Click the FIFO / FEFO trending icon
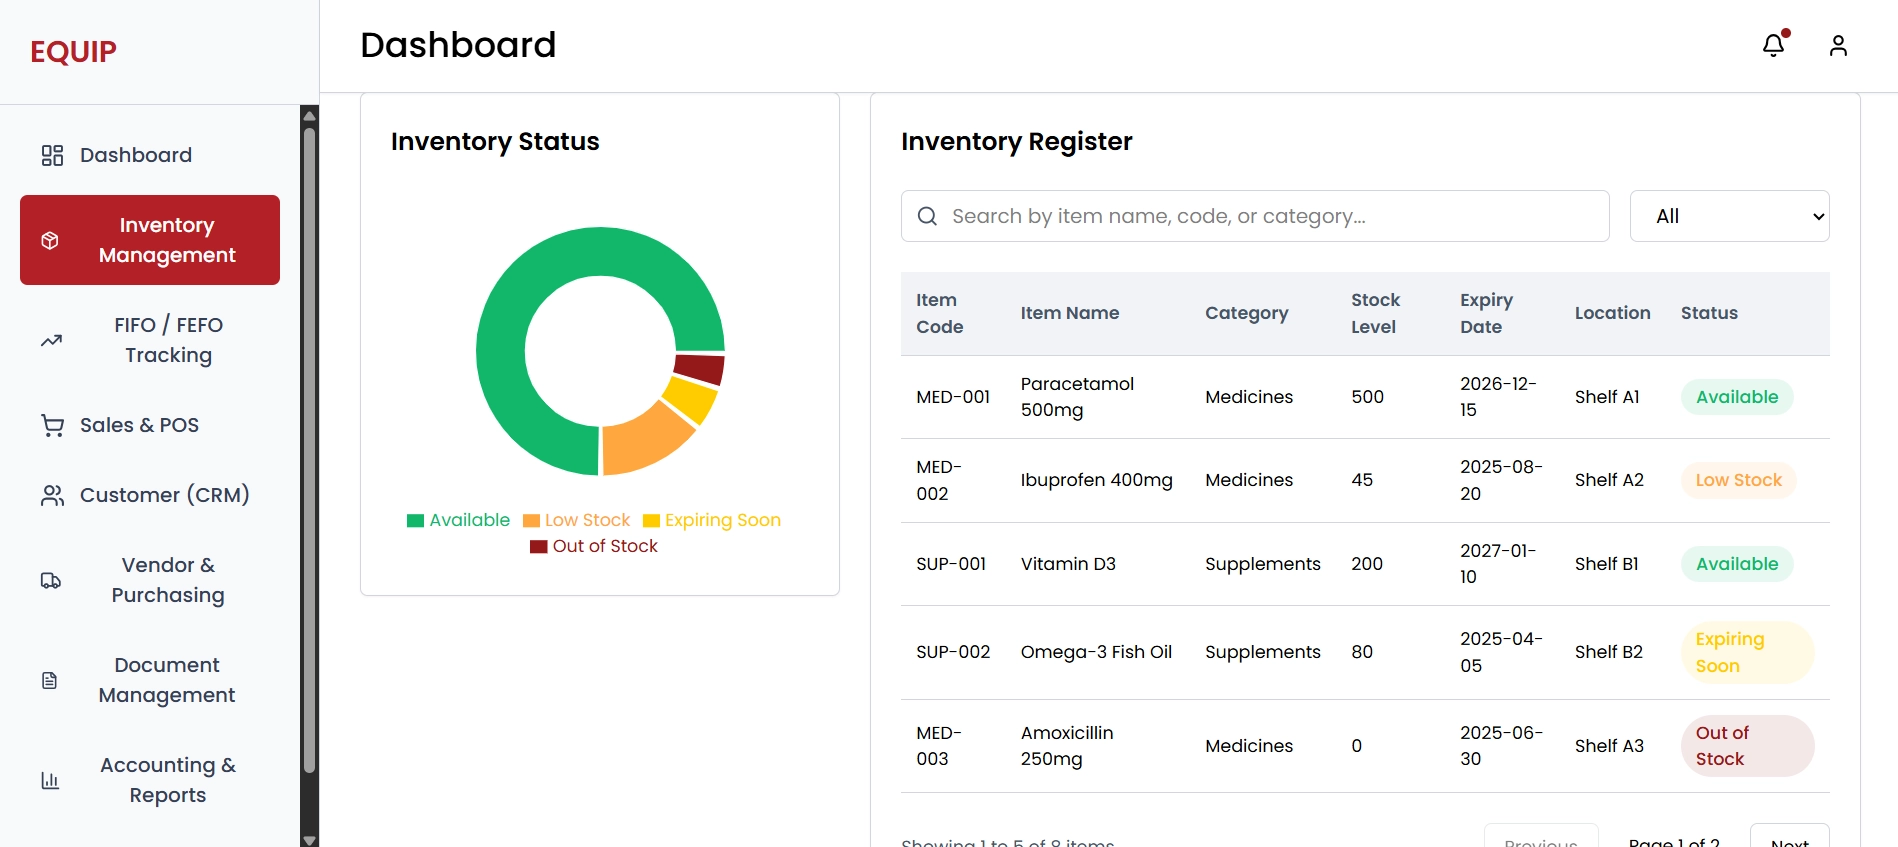Image resolution: width=1898 pixels, height=847 pixels. click(x=51, y=340)
